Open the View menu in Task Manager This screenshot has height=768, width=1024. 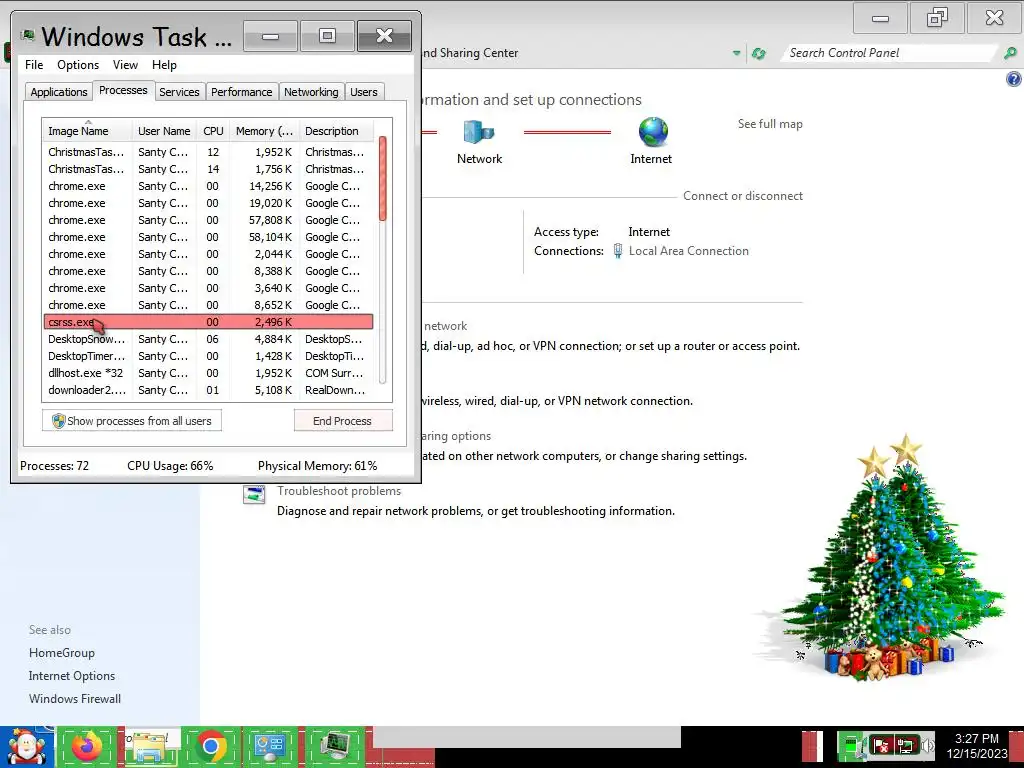tap(125, 65)
